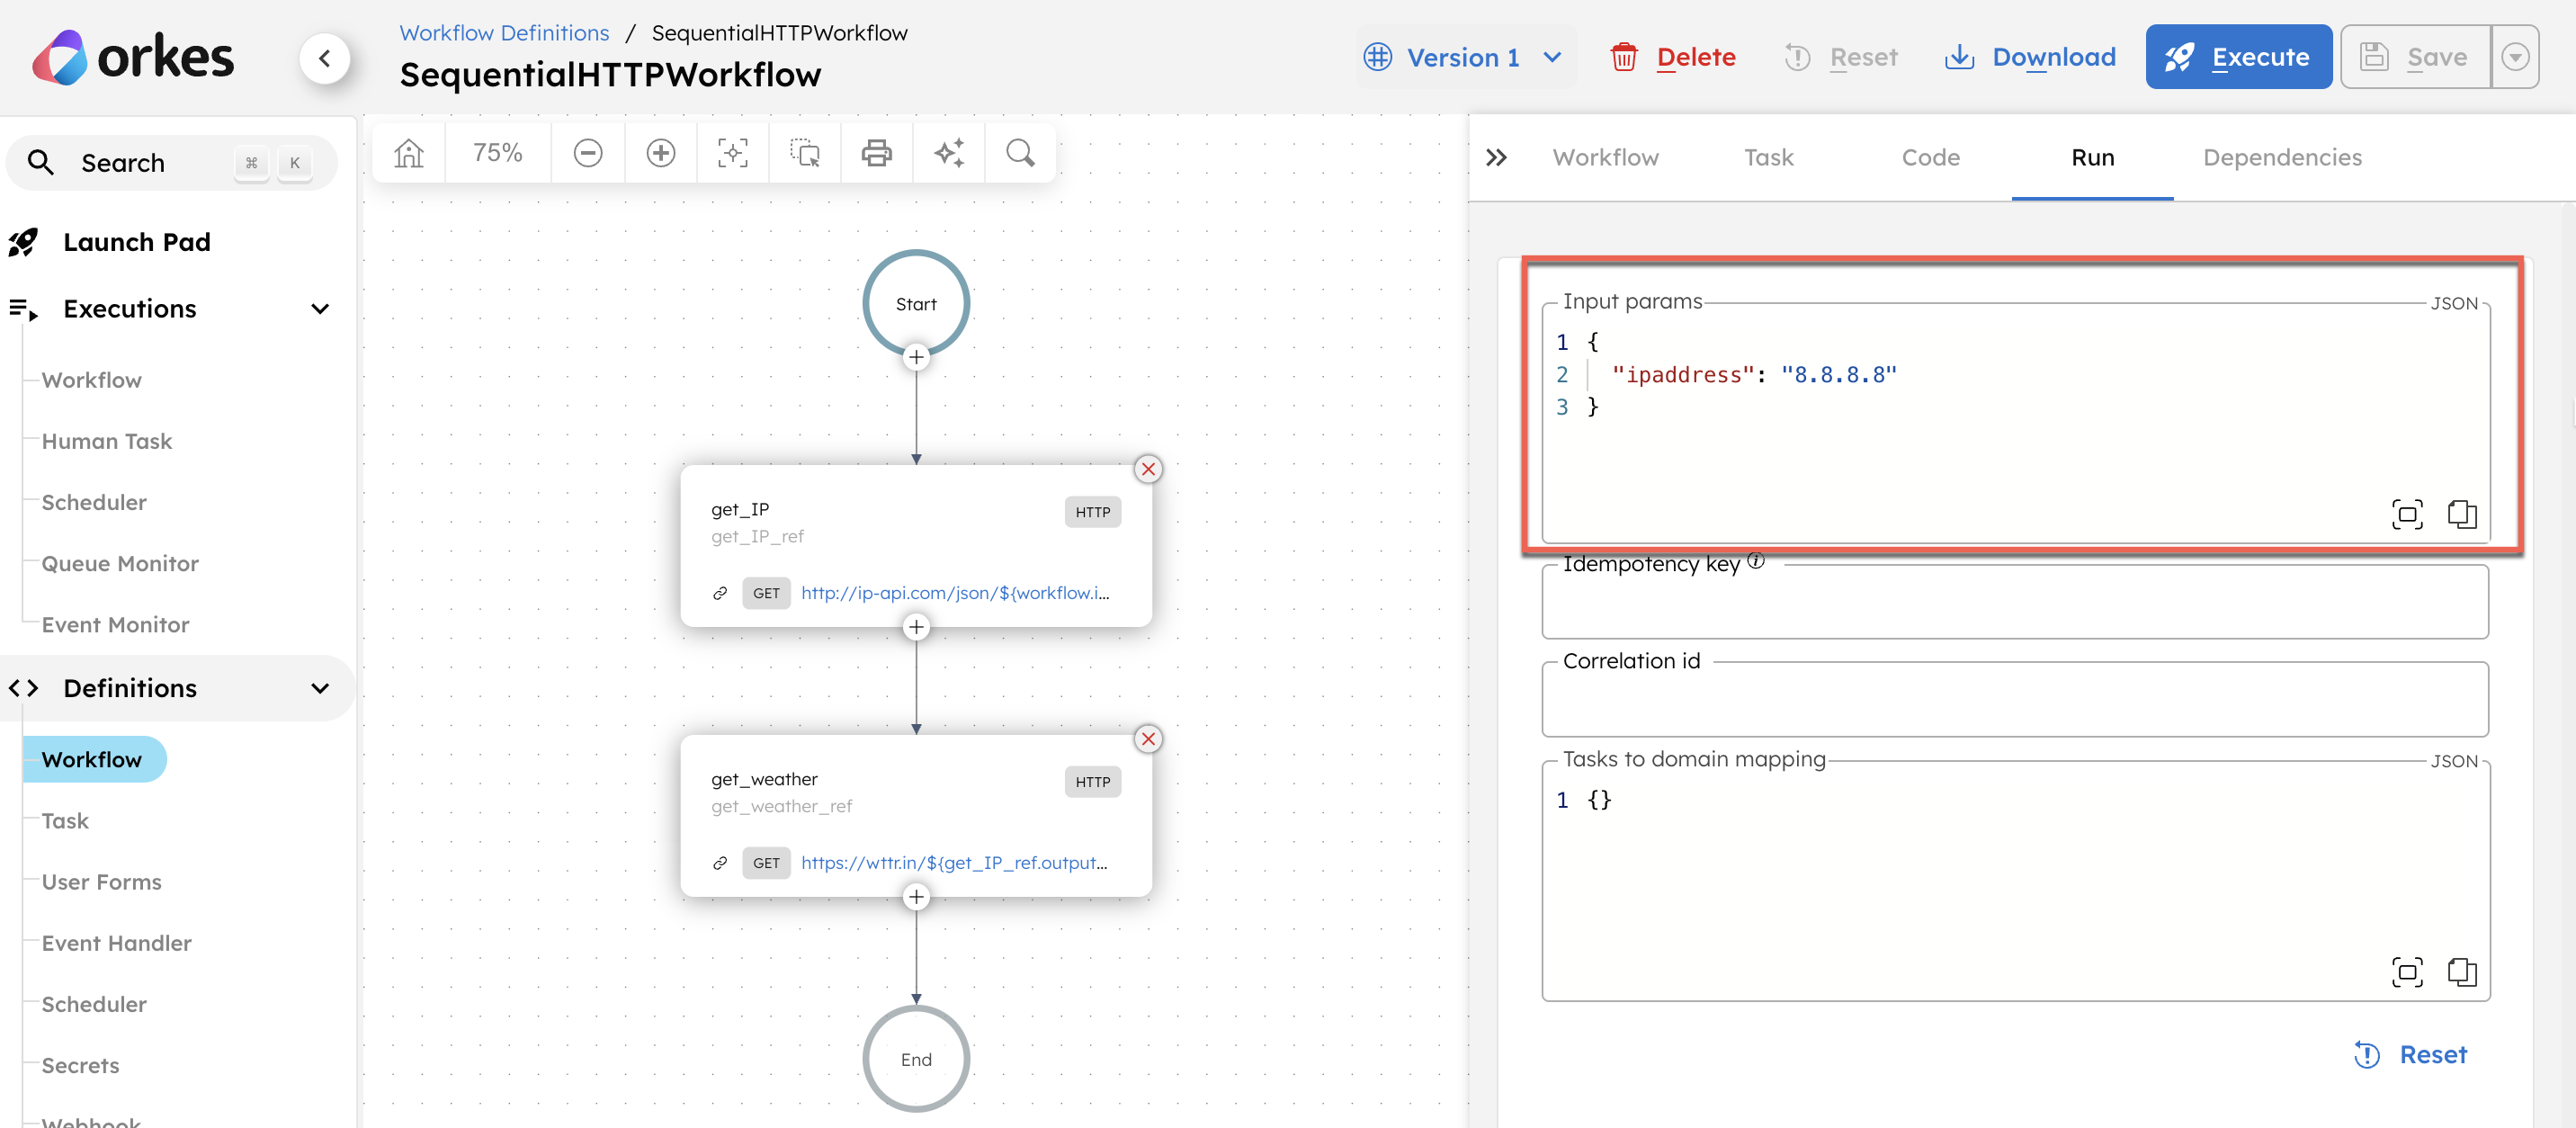2576x1128 pixels.
Task: Open Scheduler under Executions
Action: tap(93, 502)
